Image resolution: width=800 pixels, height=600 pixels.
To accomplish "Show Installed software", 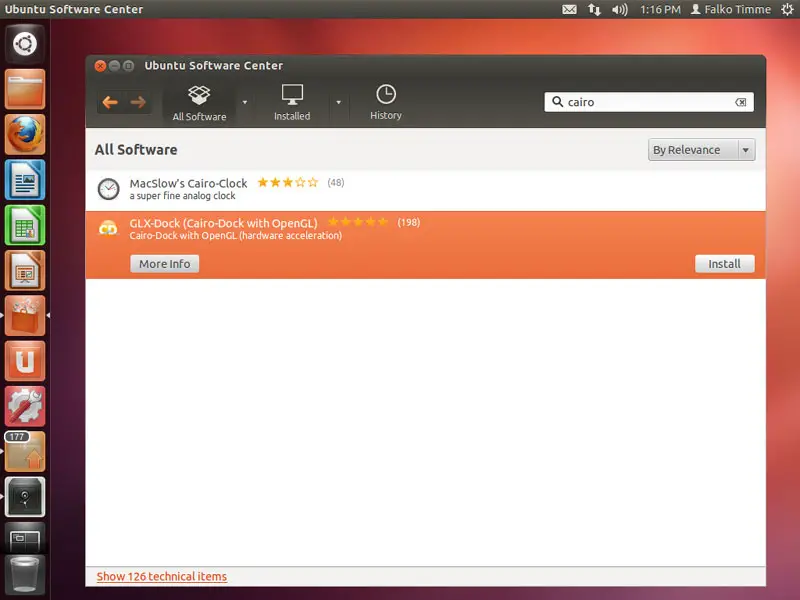I will point(292,103).
